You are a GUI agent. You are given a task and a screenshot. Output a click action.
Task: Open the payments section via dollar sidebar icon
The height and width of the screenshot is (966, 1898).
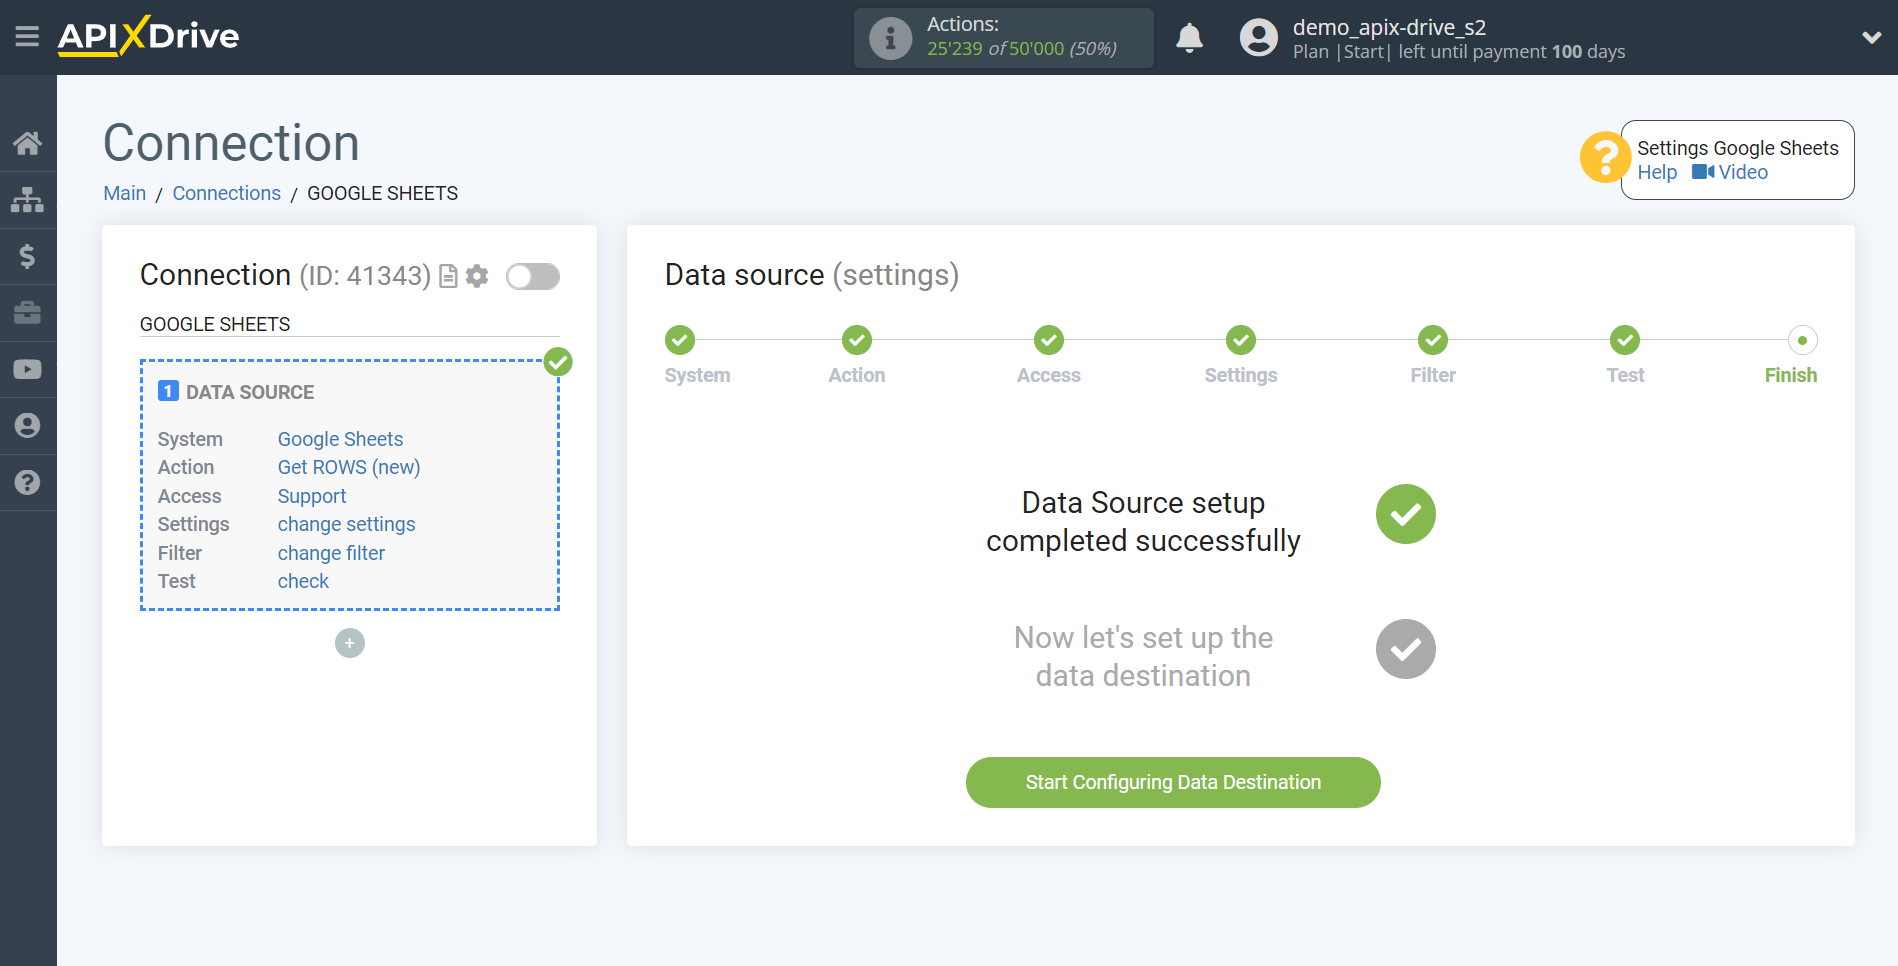28,256
